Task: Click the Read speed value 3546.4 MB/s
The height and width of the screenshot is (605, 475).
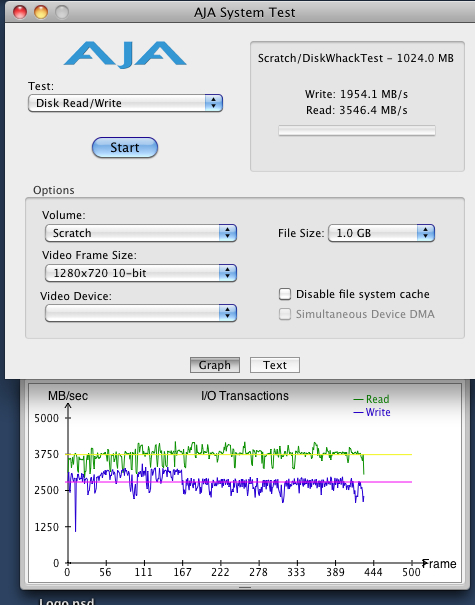Action: (x=373, y=110)
